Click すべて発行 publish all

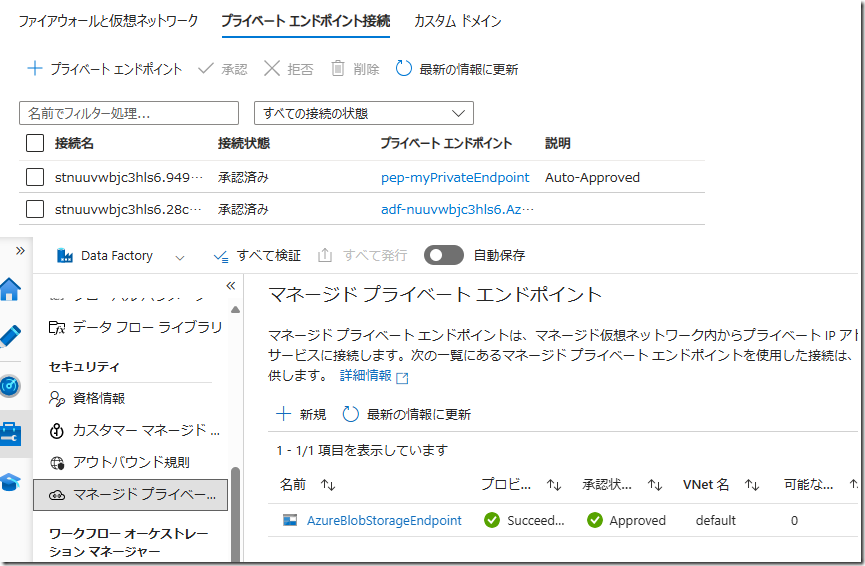(362, 255)
